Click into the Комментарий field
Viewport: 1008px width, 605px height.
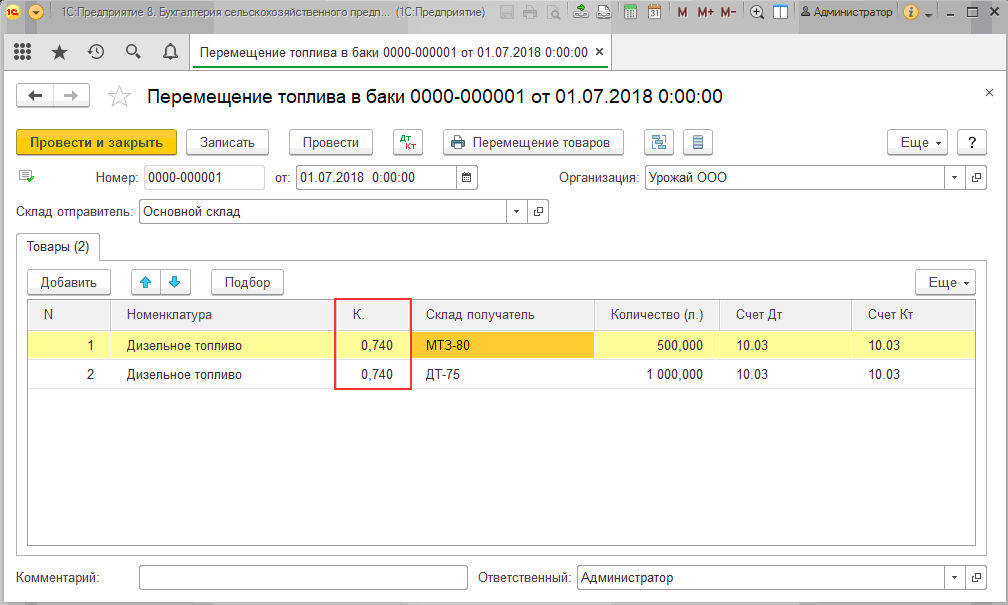coord(303,578)
